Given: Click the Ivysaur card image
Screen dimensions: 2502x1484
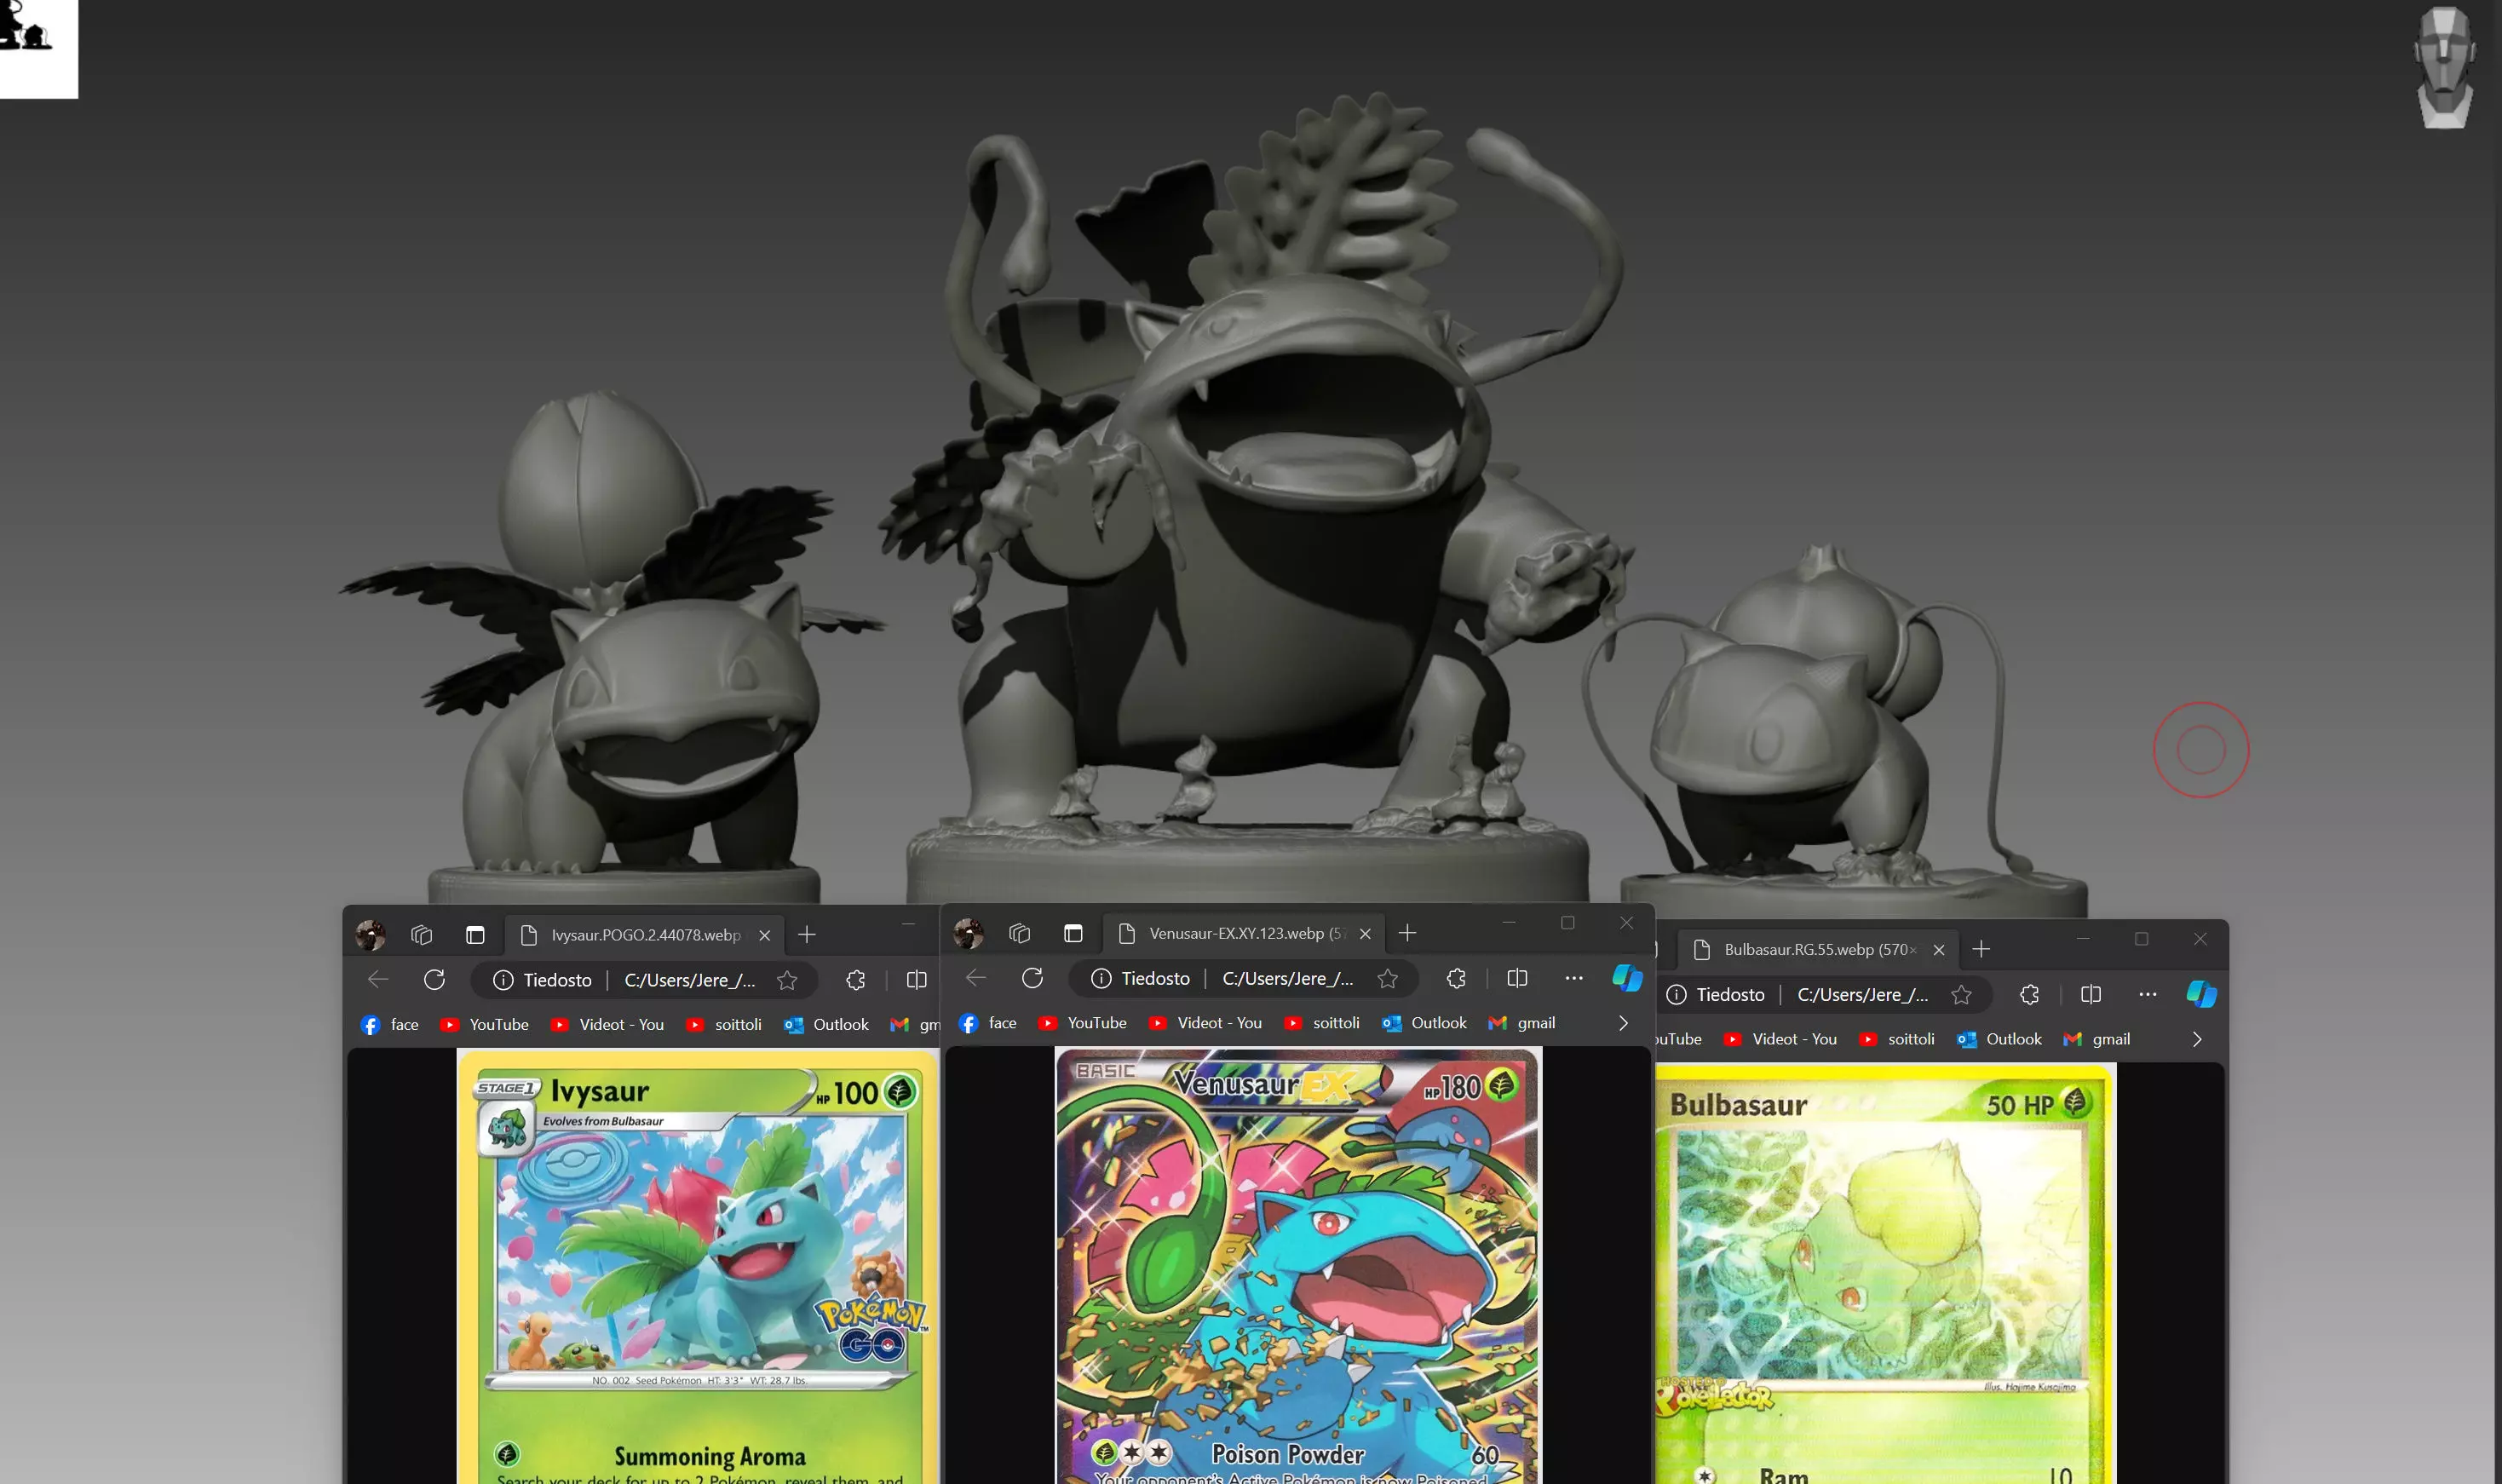Looking at the screenshot, I should tap(698, 1266).
